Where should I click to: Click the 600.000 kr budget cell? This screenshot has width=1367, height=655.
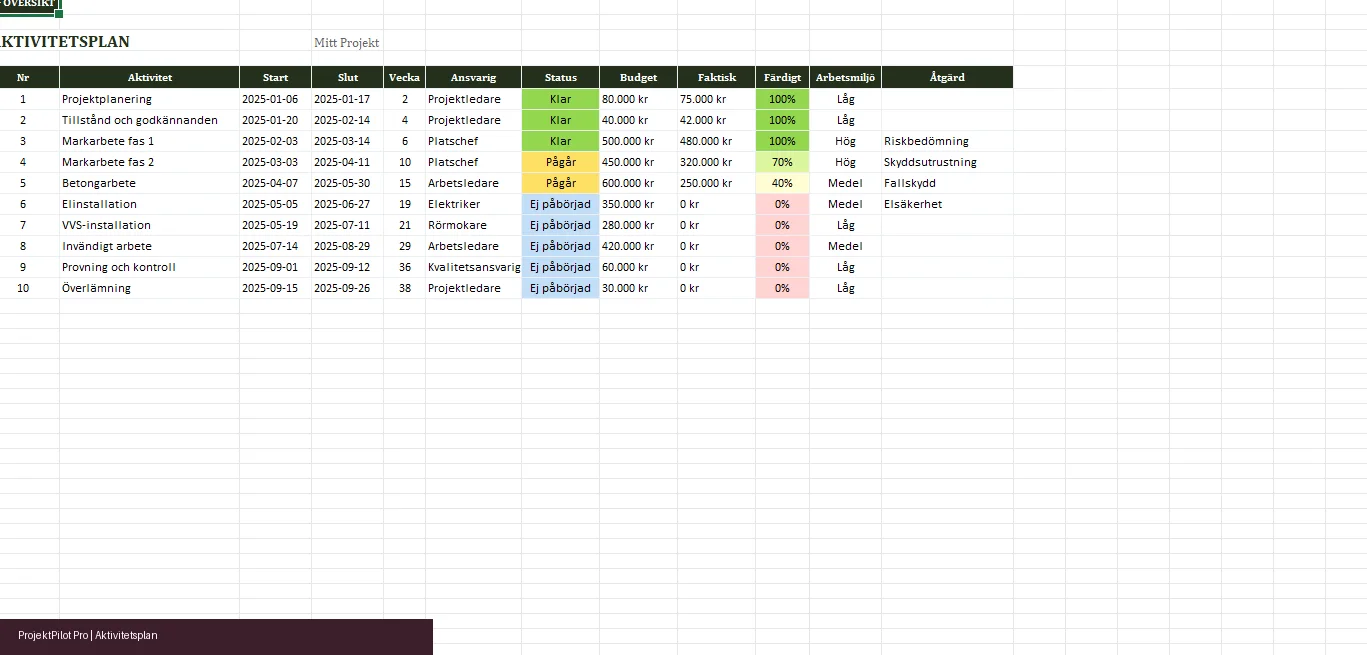(x=639, y=183)
